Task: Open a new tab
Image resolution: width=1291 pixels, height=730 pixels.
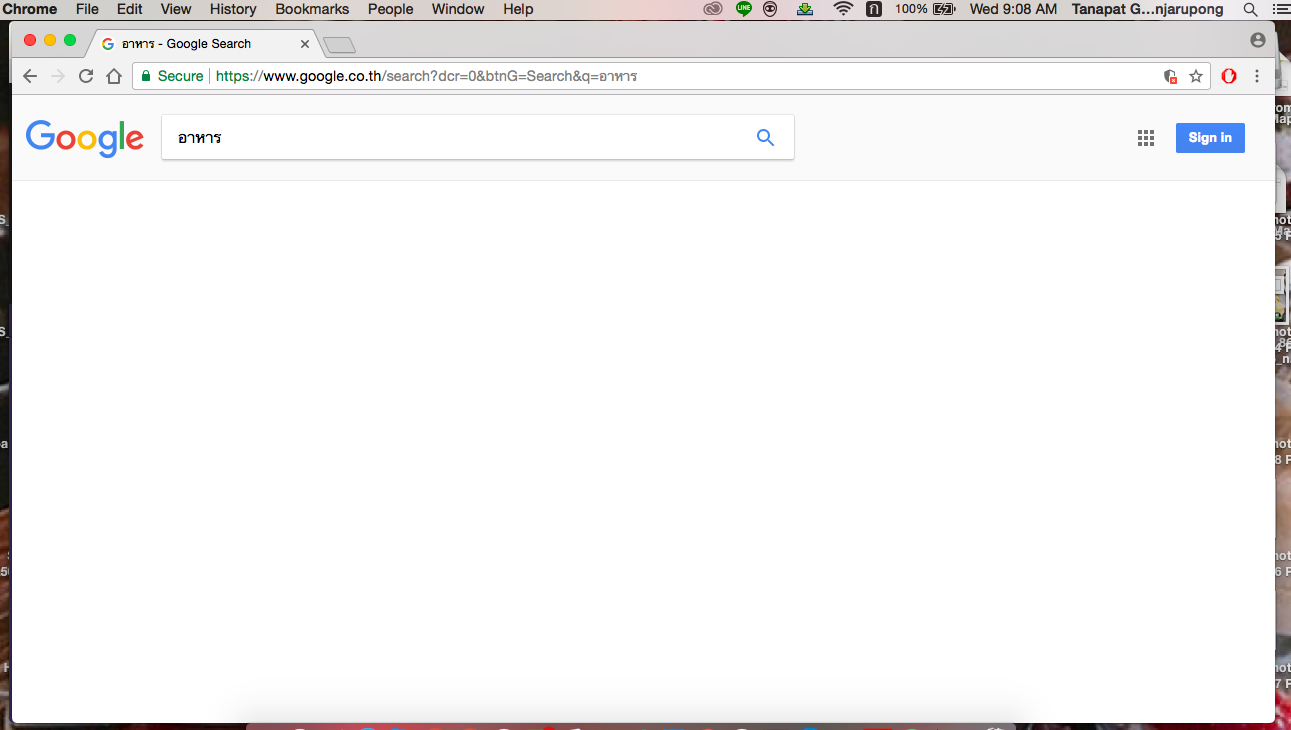Action: pos(340,45)
